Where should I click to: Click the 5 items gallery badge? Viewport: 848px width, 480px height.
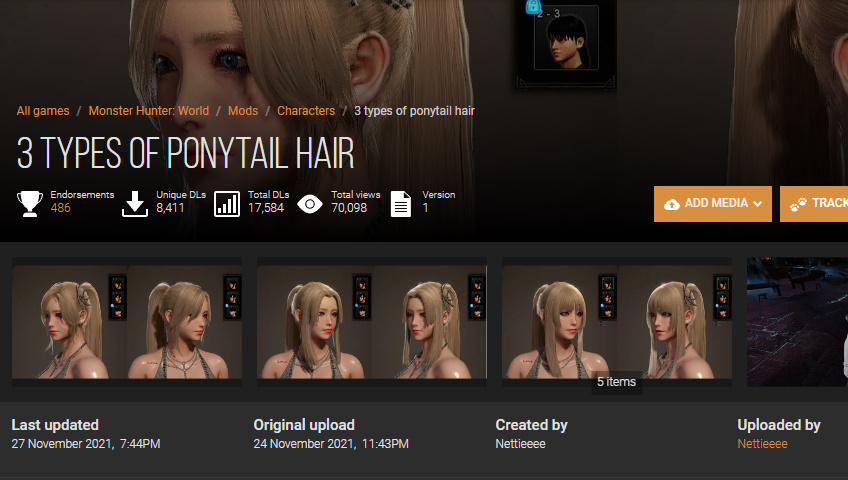coord(617,382)
